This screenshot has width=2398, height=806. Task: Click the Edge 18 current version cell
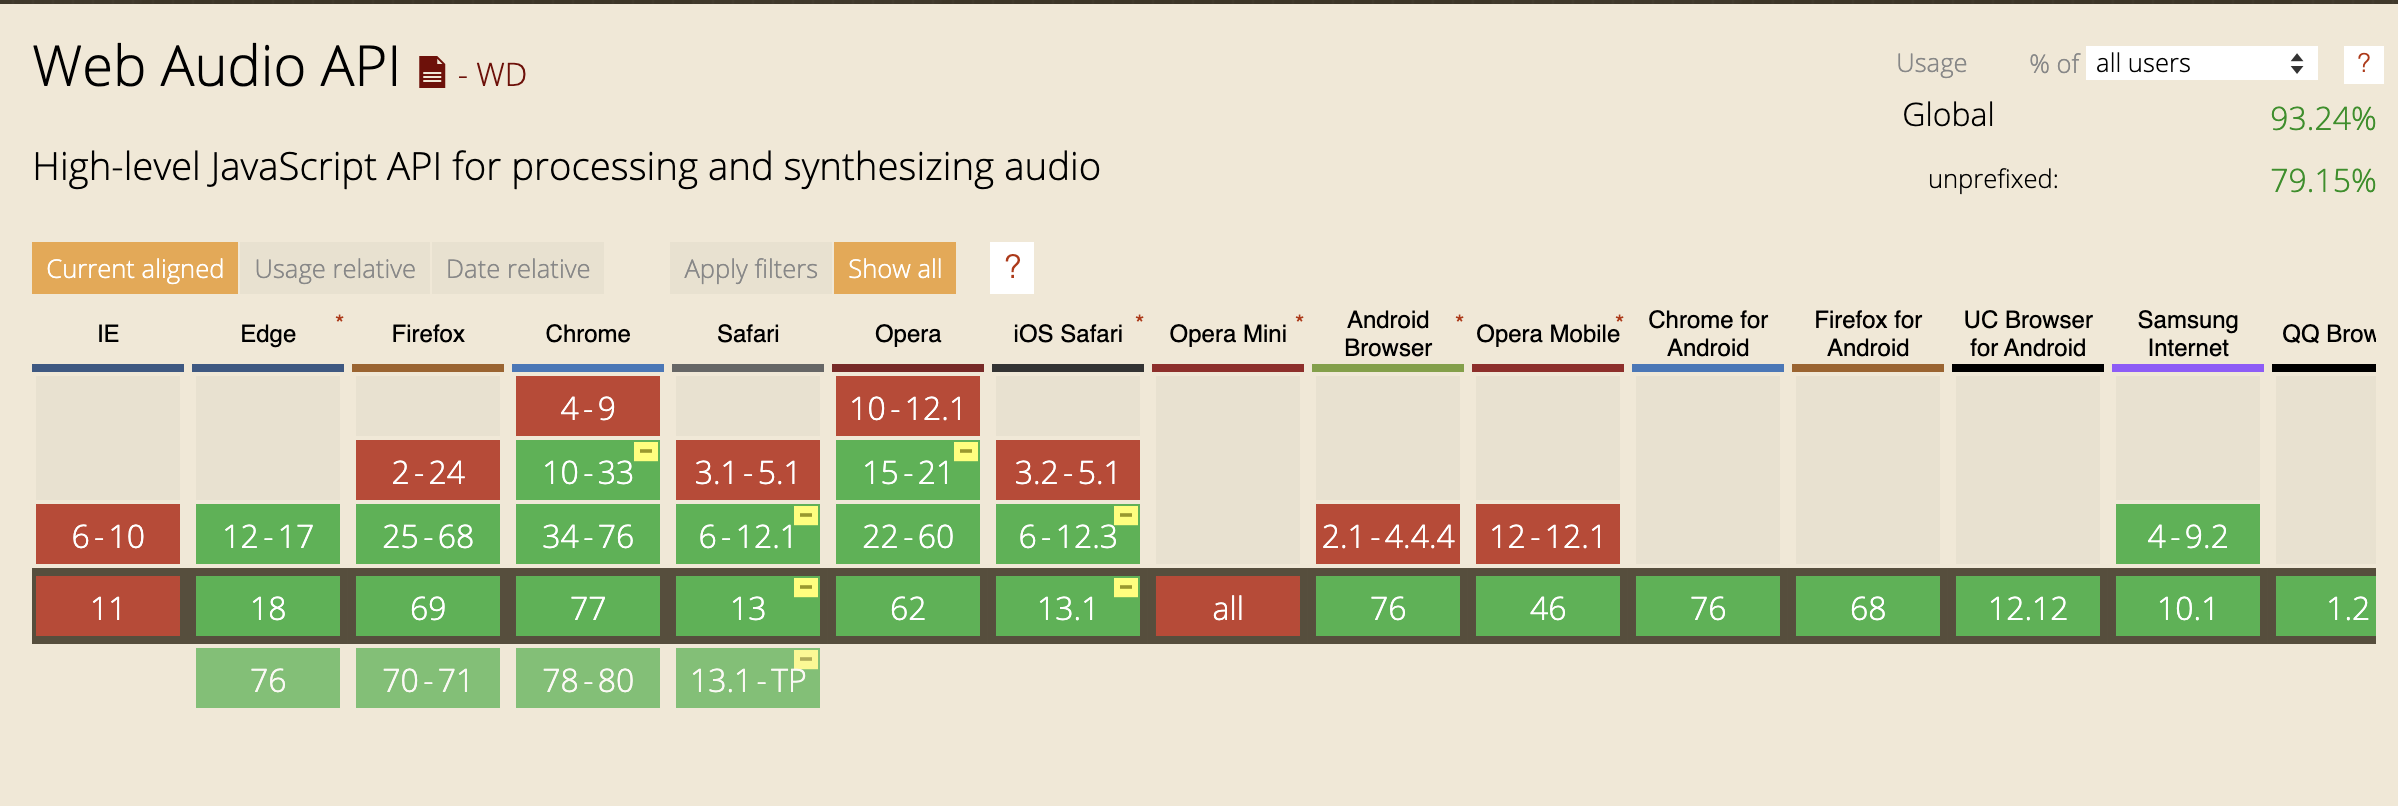(x=268, y=606)
